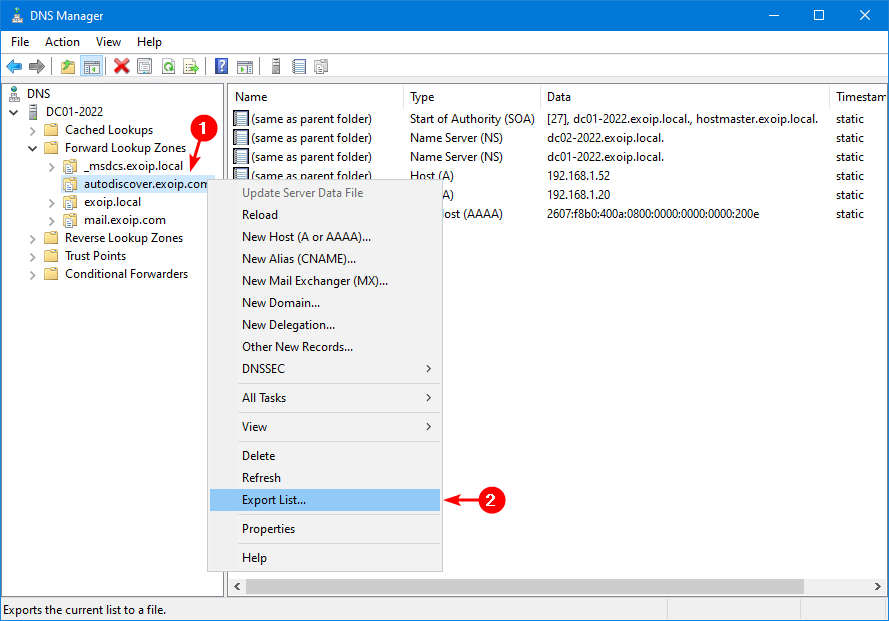Expand the Cached Lookups tree node

pos(33,130)
